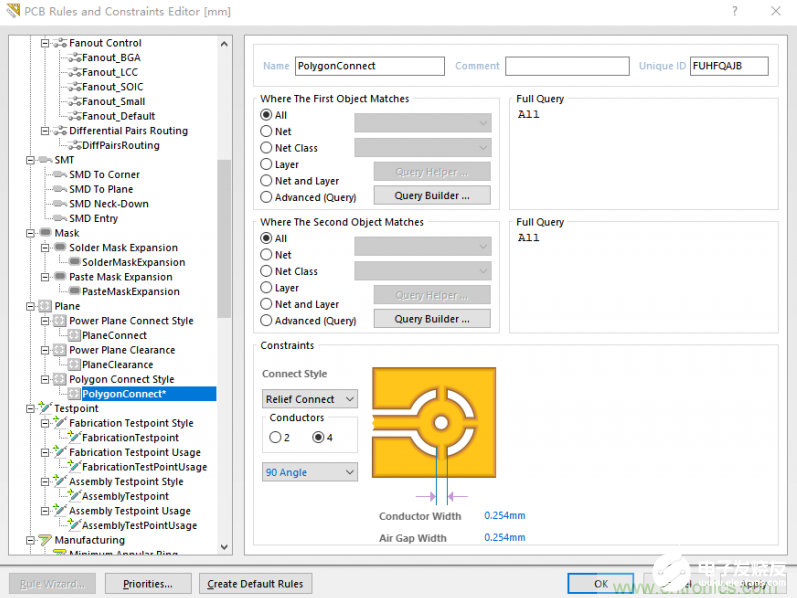Click the Testpoint category icon
This screenshot has width=797, height=598.
(46, 408)
